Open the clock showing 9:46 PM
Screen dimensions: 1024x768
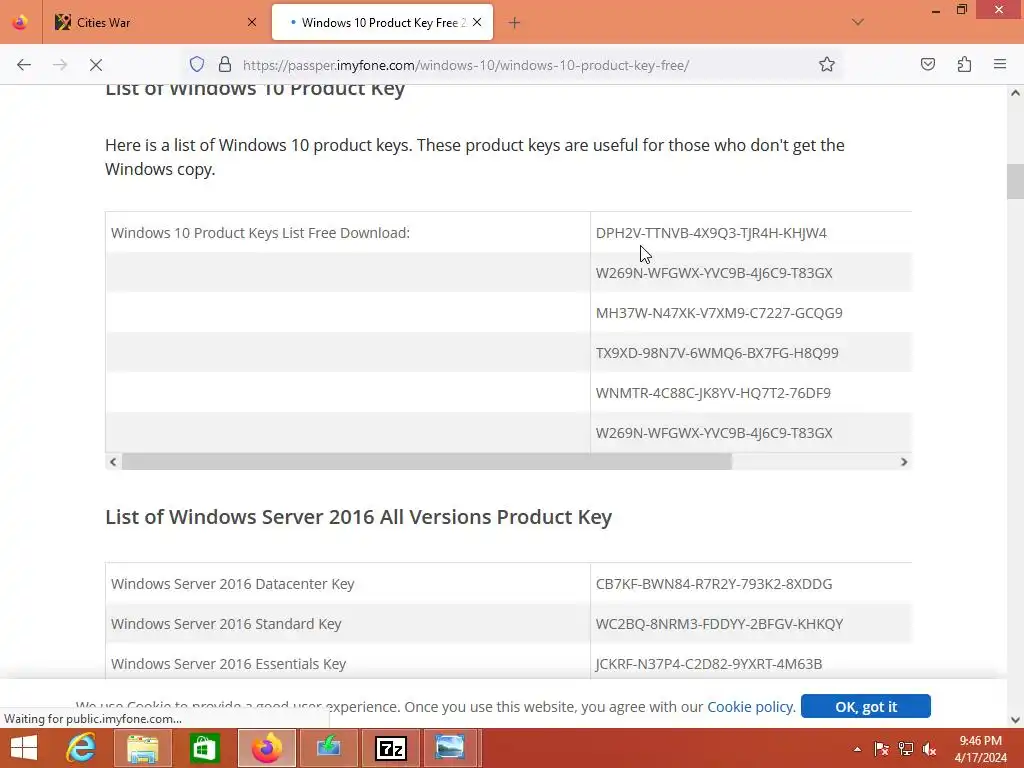[x=980, y=749]
